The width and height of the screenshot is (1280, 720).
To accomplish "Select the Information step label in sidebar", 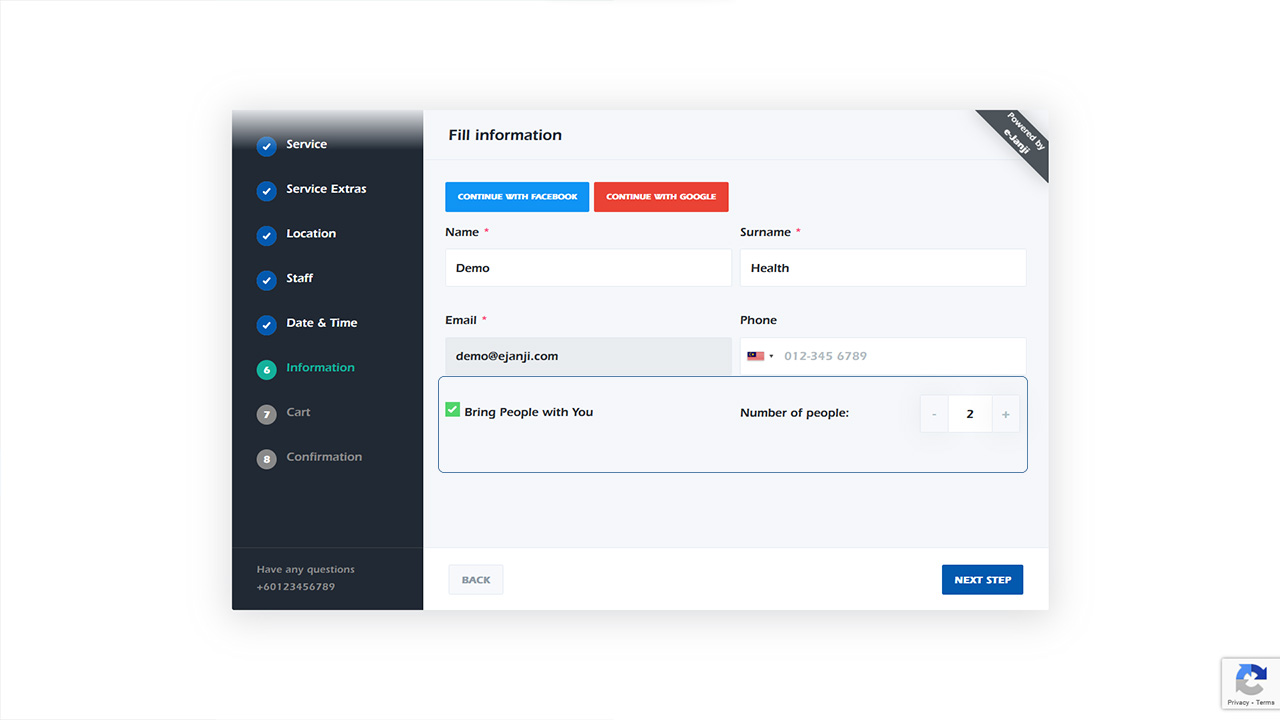I will pyautogui.click(x=320, y=368).
